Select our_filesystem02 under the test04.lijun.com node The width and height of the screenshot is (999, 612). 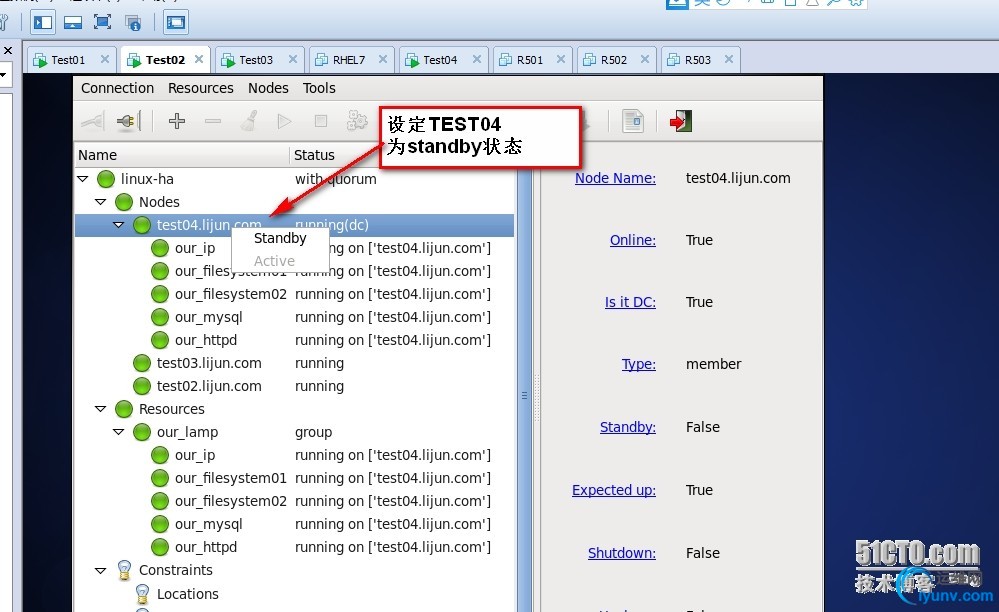click(294, 294)
